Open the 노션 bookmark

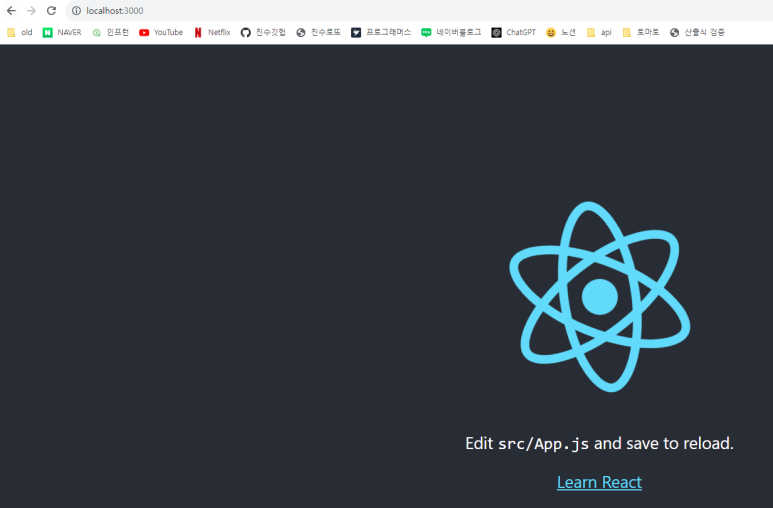pyautogui.click(x=561, y=33)
